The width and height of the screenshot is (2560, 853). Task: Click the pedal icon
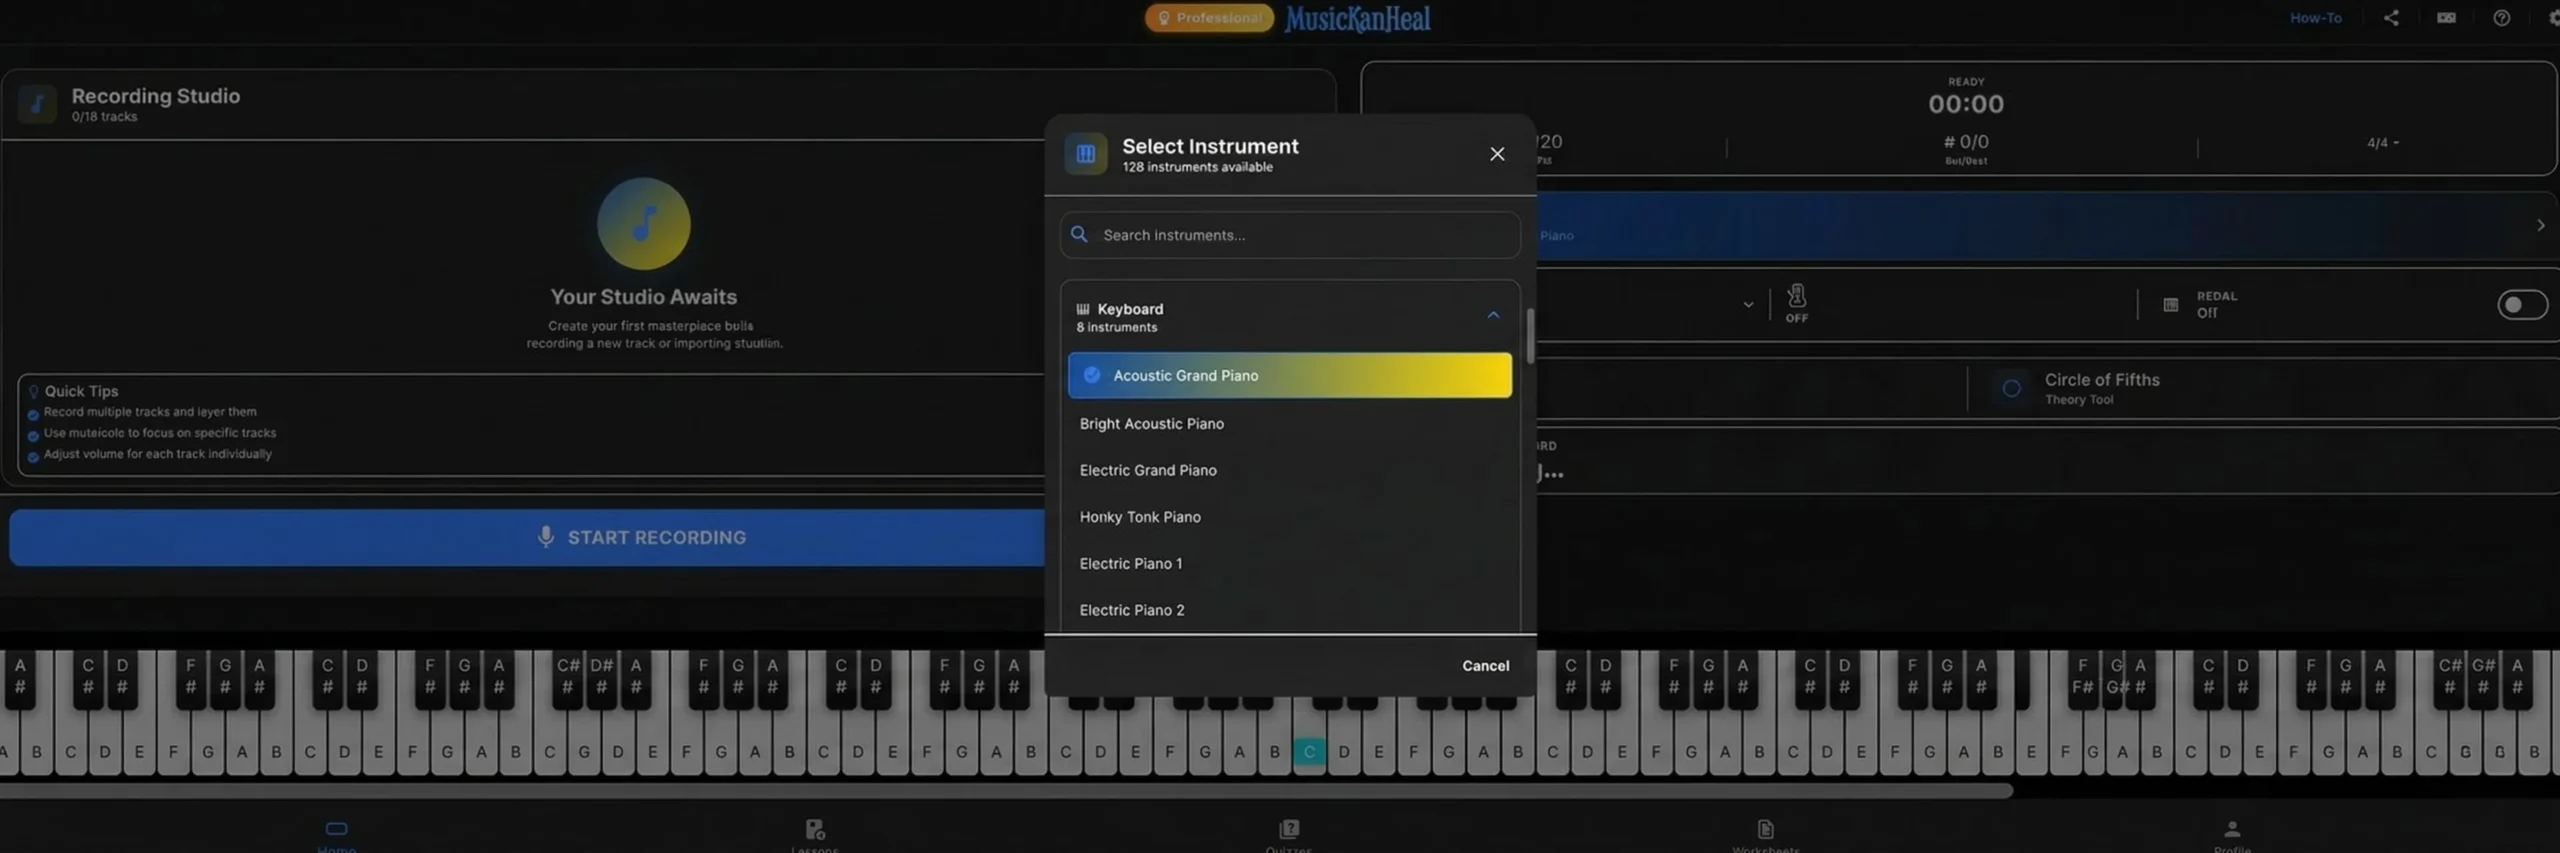[2169, 305]
